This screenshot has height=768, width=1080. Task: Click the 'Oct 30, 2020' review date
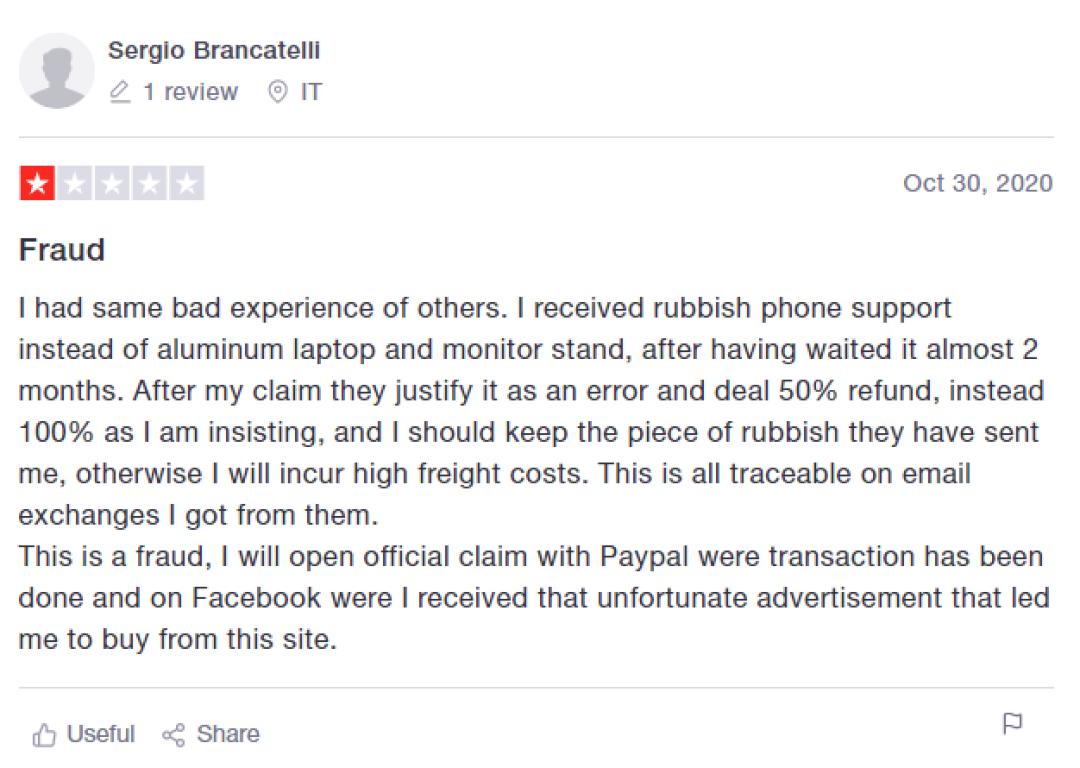point(977,183)
